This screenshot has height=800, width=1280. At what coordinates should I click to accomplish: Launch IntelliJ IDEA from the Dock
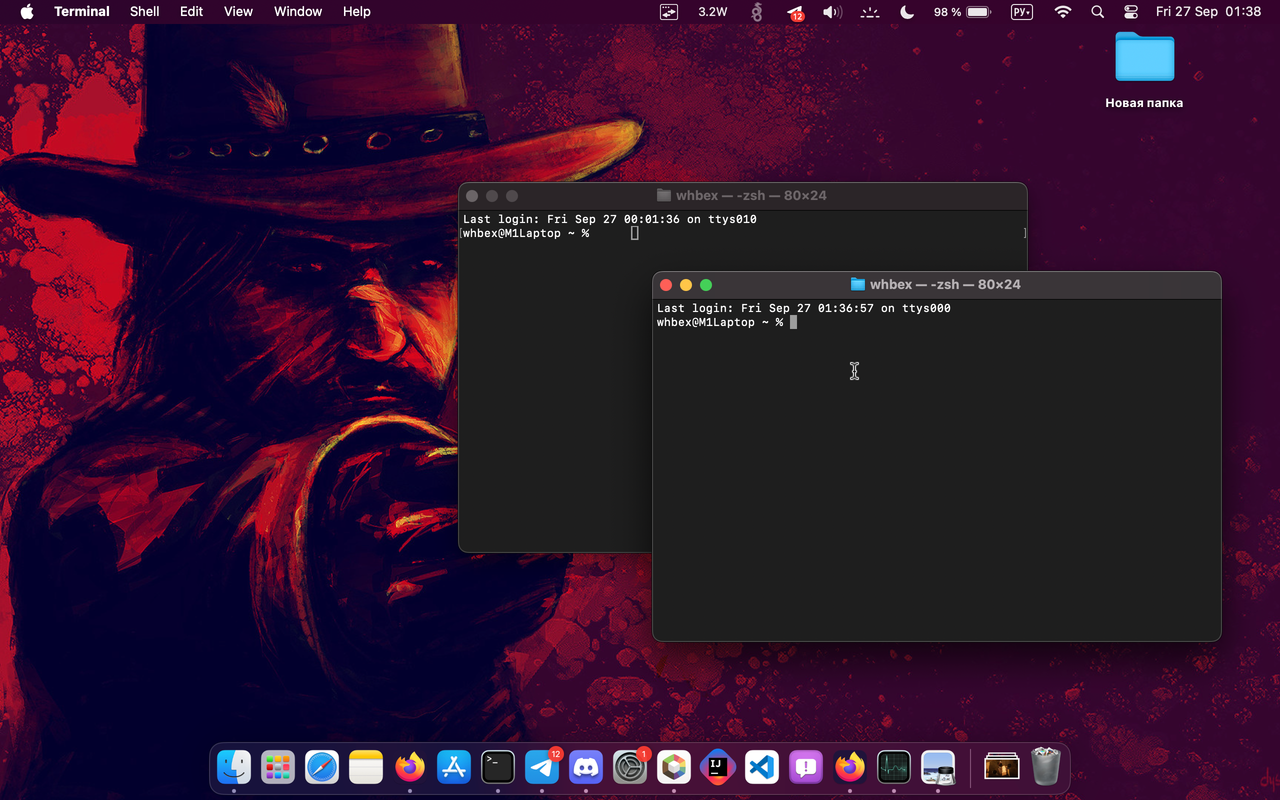[x=718, y=768]
